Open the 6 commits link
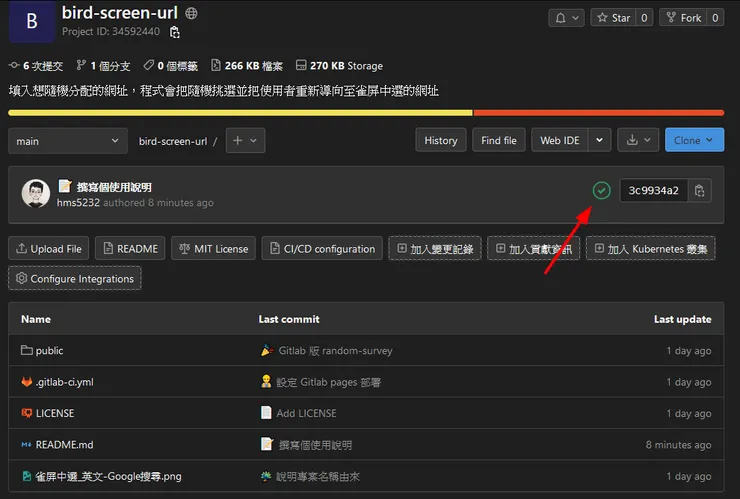The image size is (740, 499). [36, 66]
